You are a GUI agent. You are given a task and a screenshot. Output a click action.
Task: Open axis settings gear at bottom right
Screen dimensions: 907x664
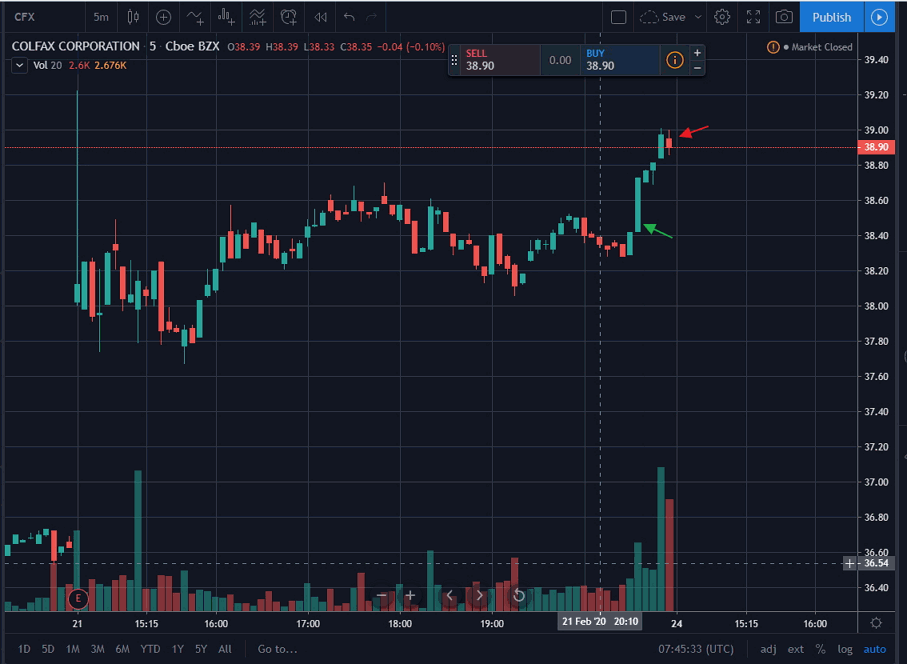click(x=876, y=623)
